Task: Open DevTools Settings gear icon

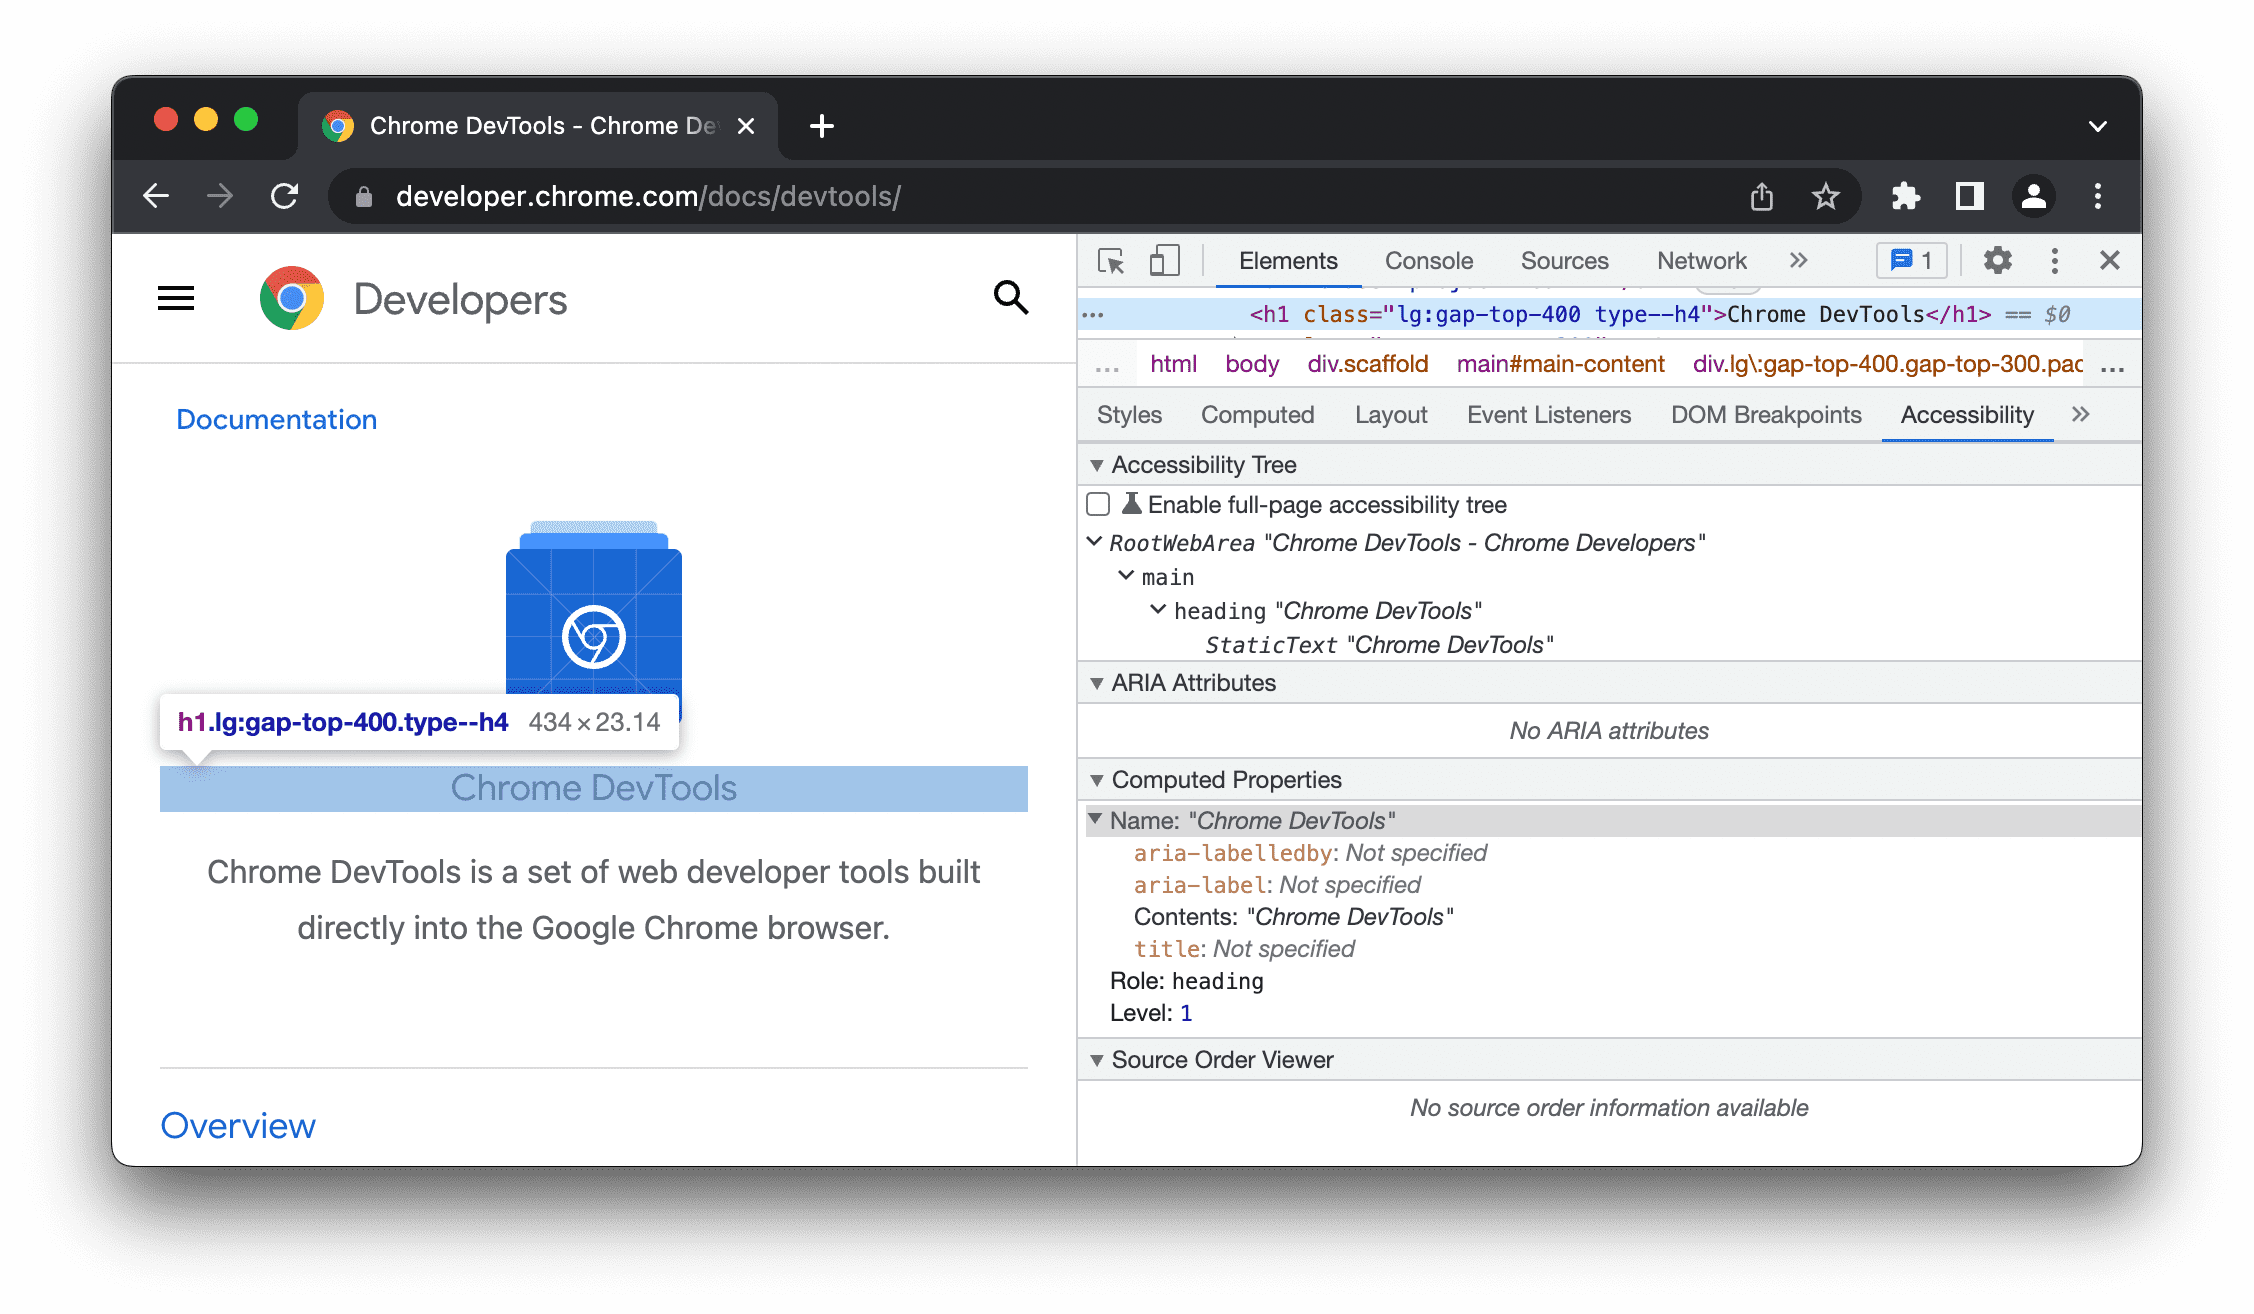Action: pyautogui.click(x=1997, y=260)
